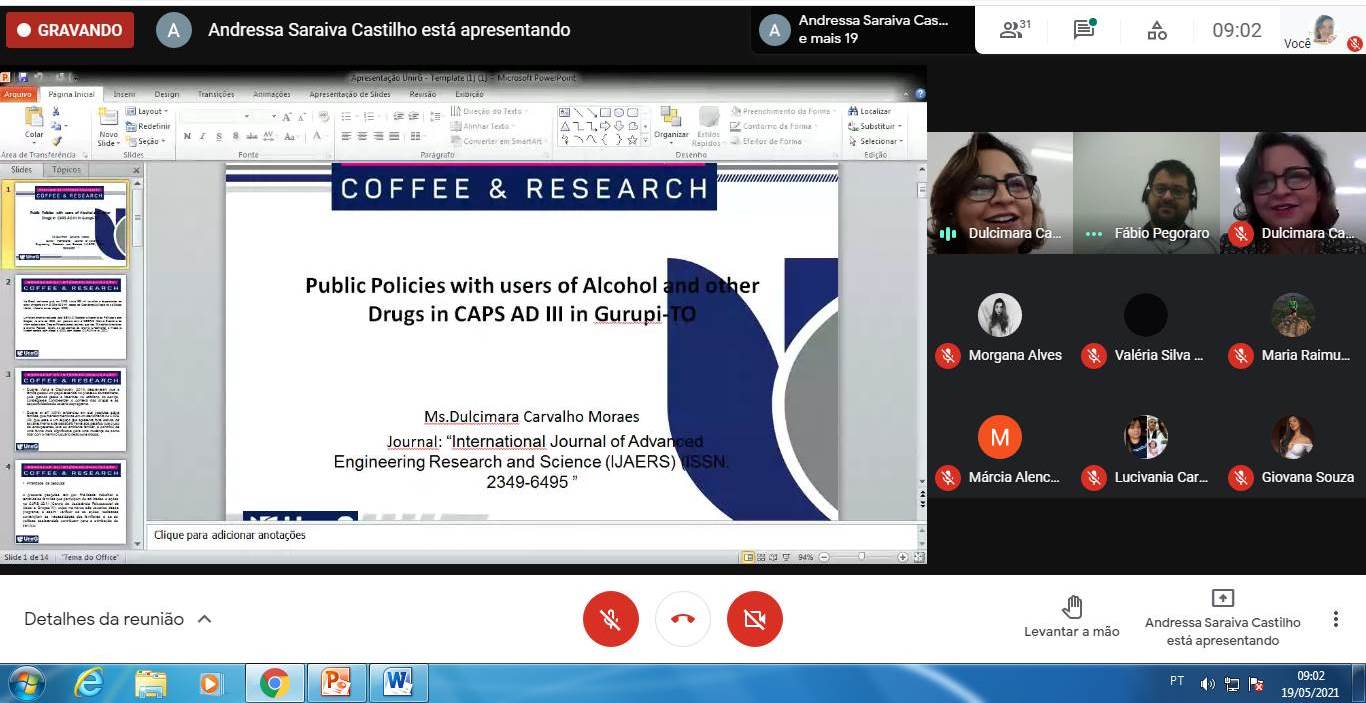Image resolution: width=1366 pixels, height=703 pixels.
Task: Open Contorno da Forma dropdown
Action: [775, 126]
